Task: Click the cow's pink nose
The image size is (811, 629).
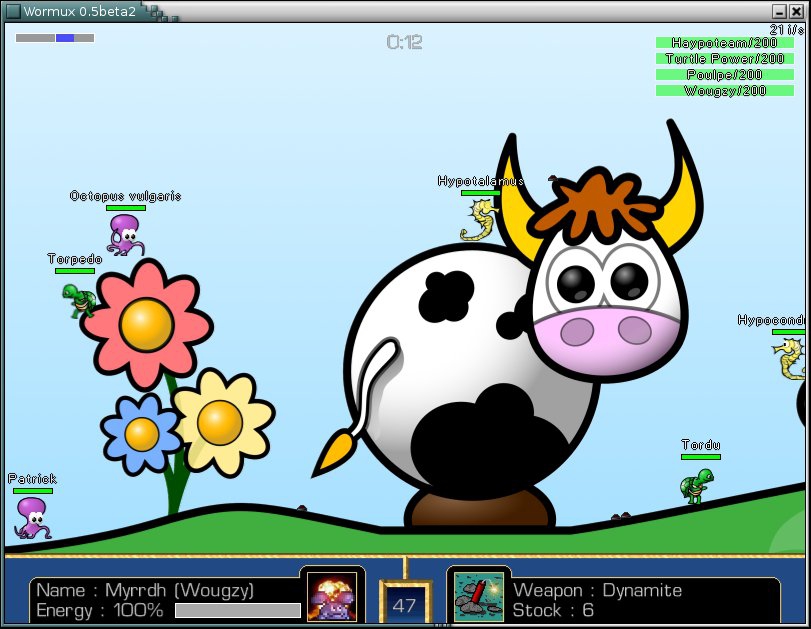Action: coord(606,331)
